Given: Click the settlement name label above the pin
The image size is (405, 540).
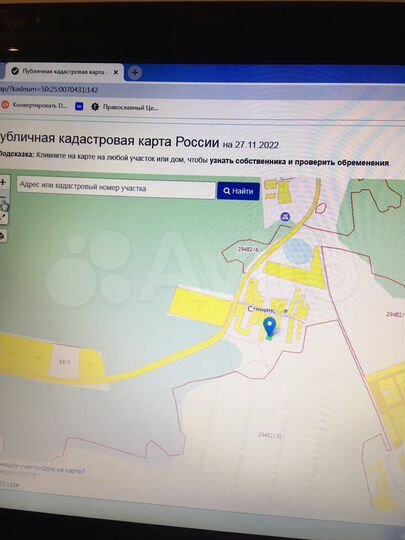Looking at the screenshot, I should [x=268, y=310].
